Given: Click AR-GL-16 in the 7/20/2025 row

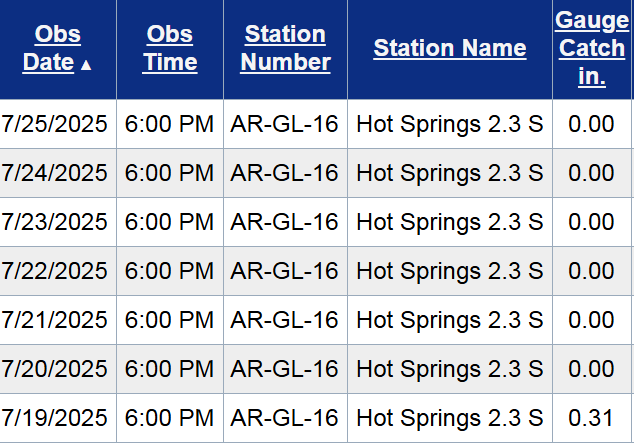Looking at the screenshot, I should (x=285, y=368).
